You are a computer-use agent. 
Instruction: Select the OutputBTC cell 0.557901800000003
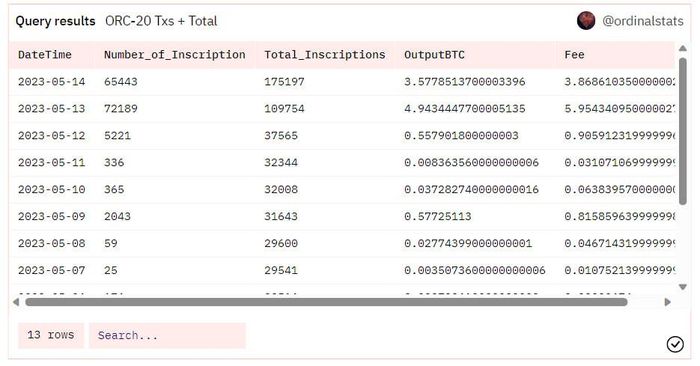(462, 136)
